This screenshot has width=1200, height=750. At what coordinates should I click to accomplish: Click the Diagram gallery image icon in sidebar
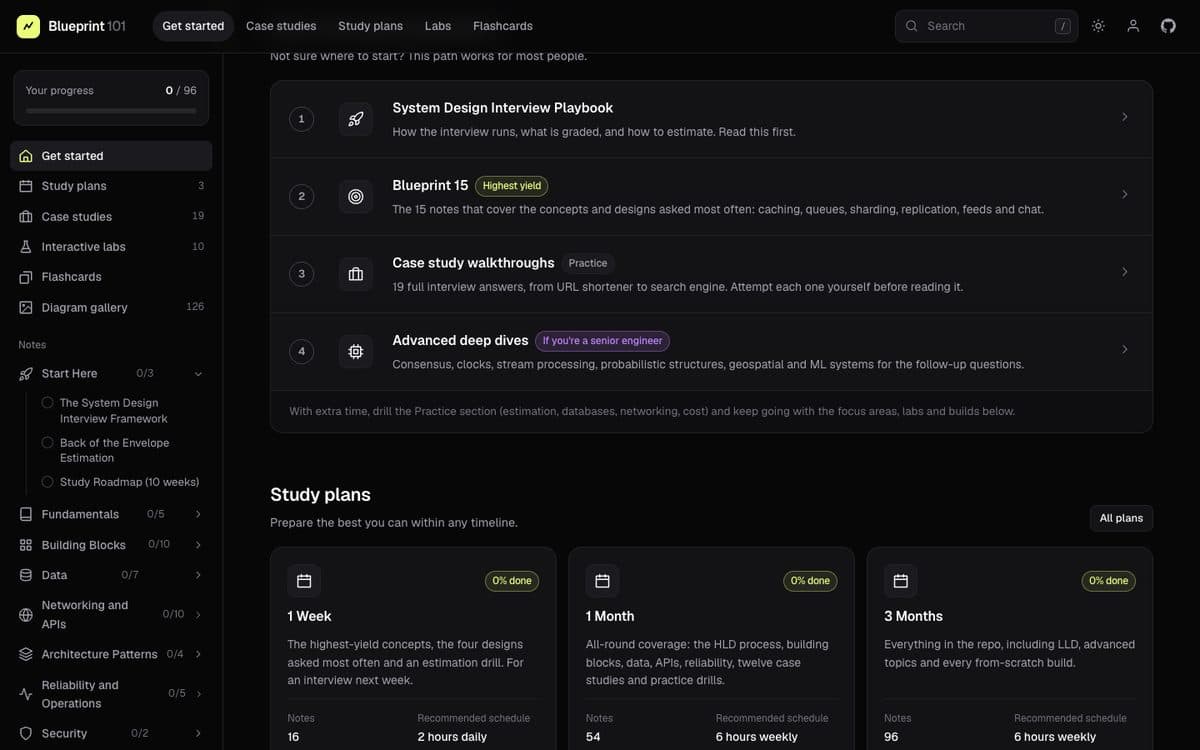pyautogui.click(x=26, y=308)
